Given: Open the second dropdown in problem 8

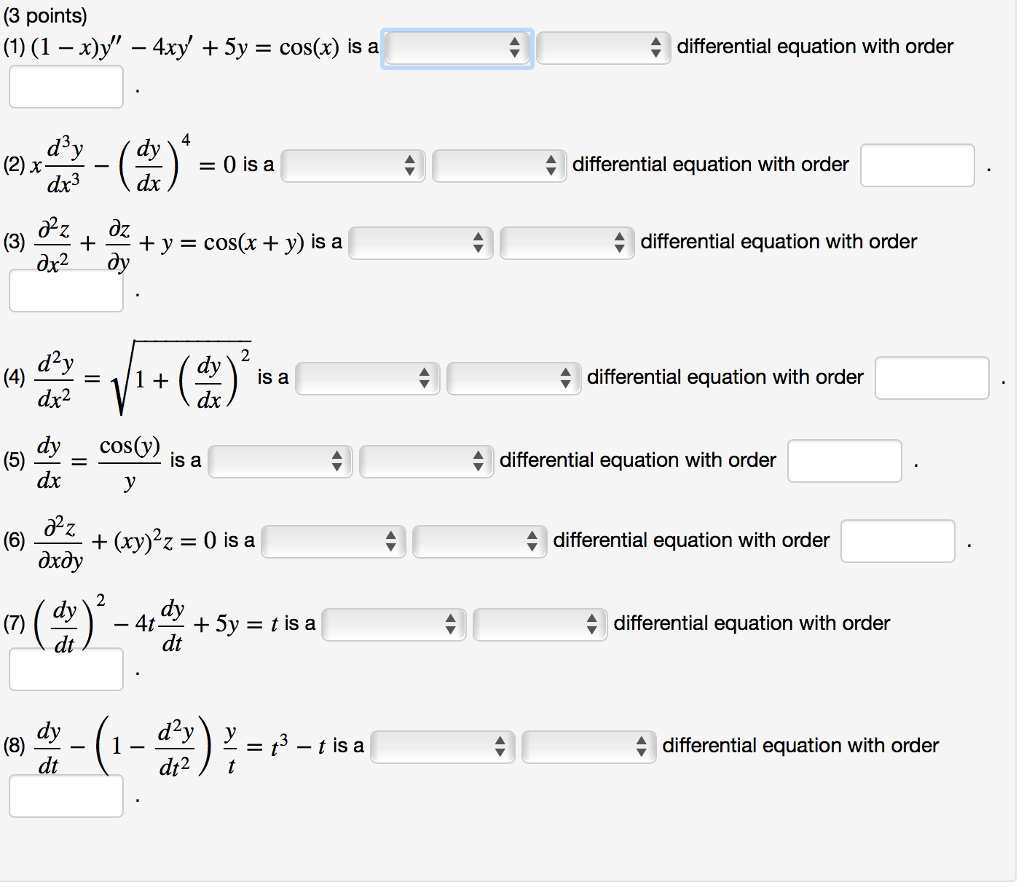Looking at the screenshot, I should tap(589, 745).
